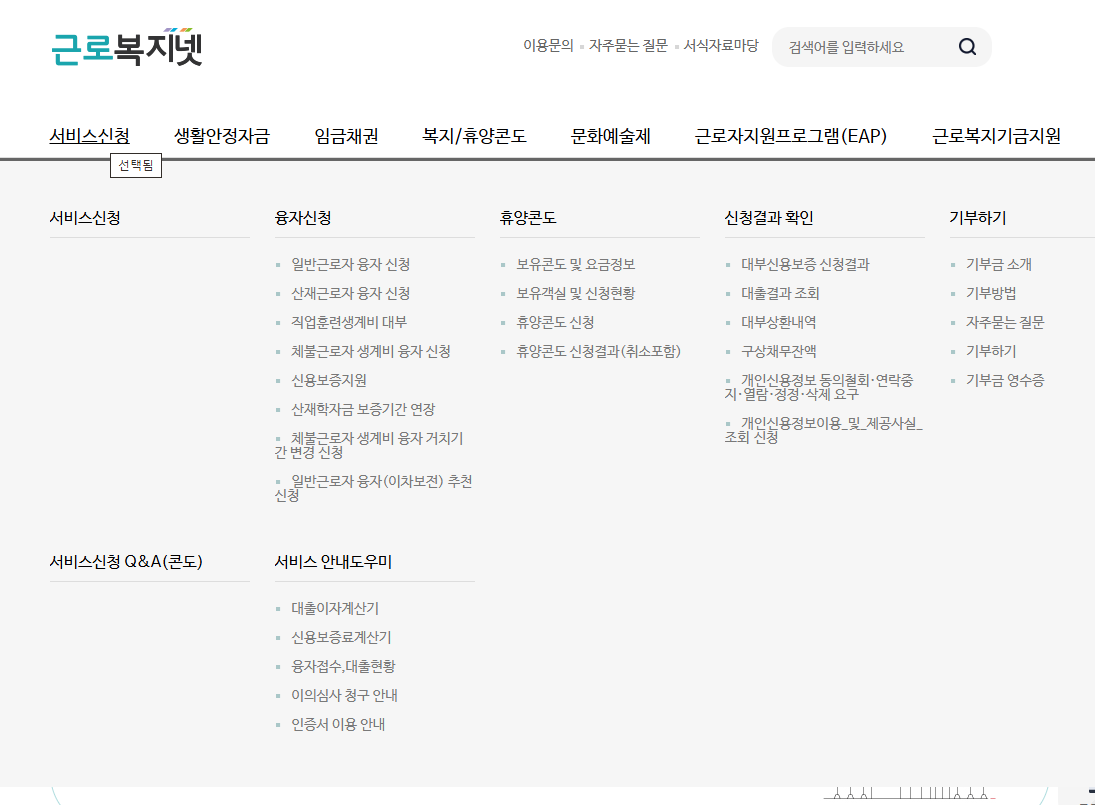View 대출결과 조회
The image size is (1095, 805).
click(x=780, y=293)
